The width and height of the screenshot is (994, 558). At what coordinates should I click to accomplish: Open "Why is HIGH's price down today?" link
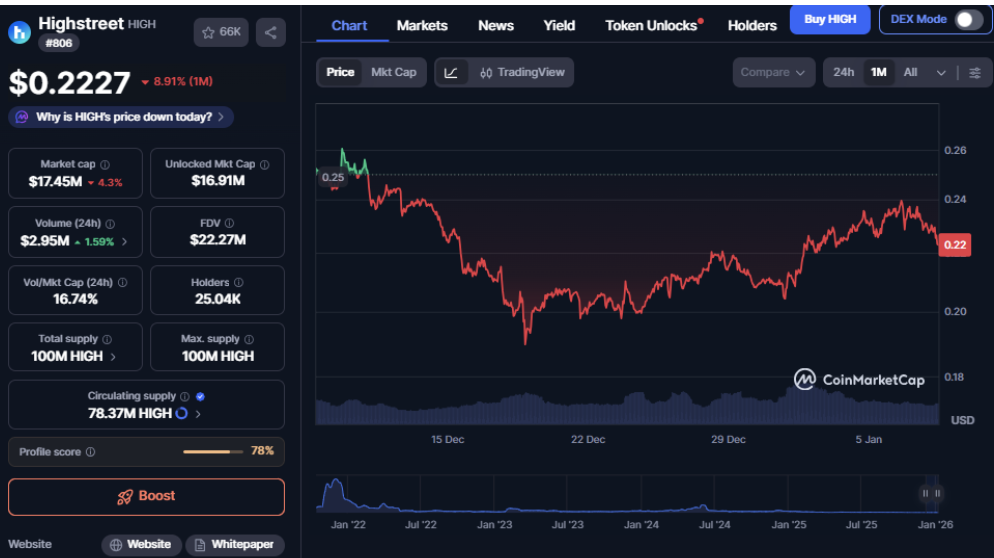[x=121, y=117]
